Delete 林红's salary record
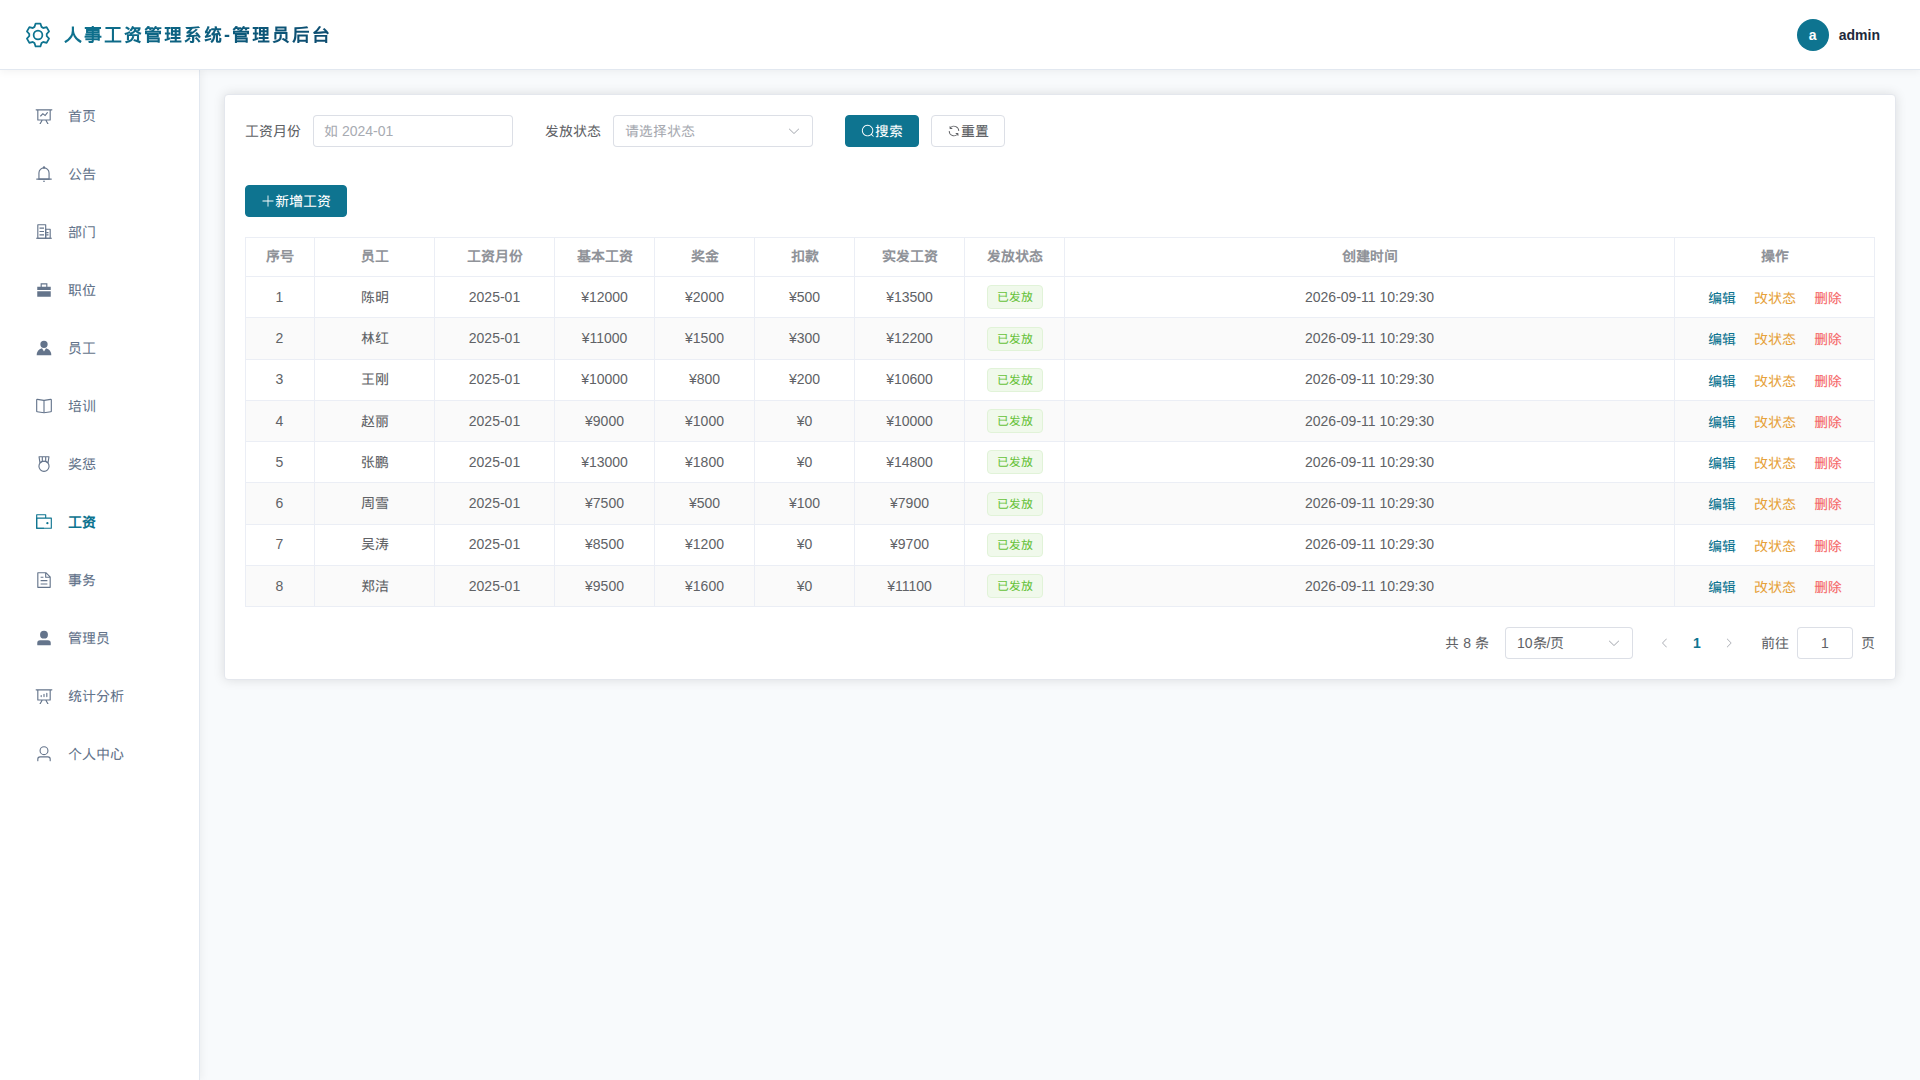 point(1828,339)
